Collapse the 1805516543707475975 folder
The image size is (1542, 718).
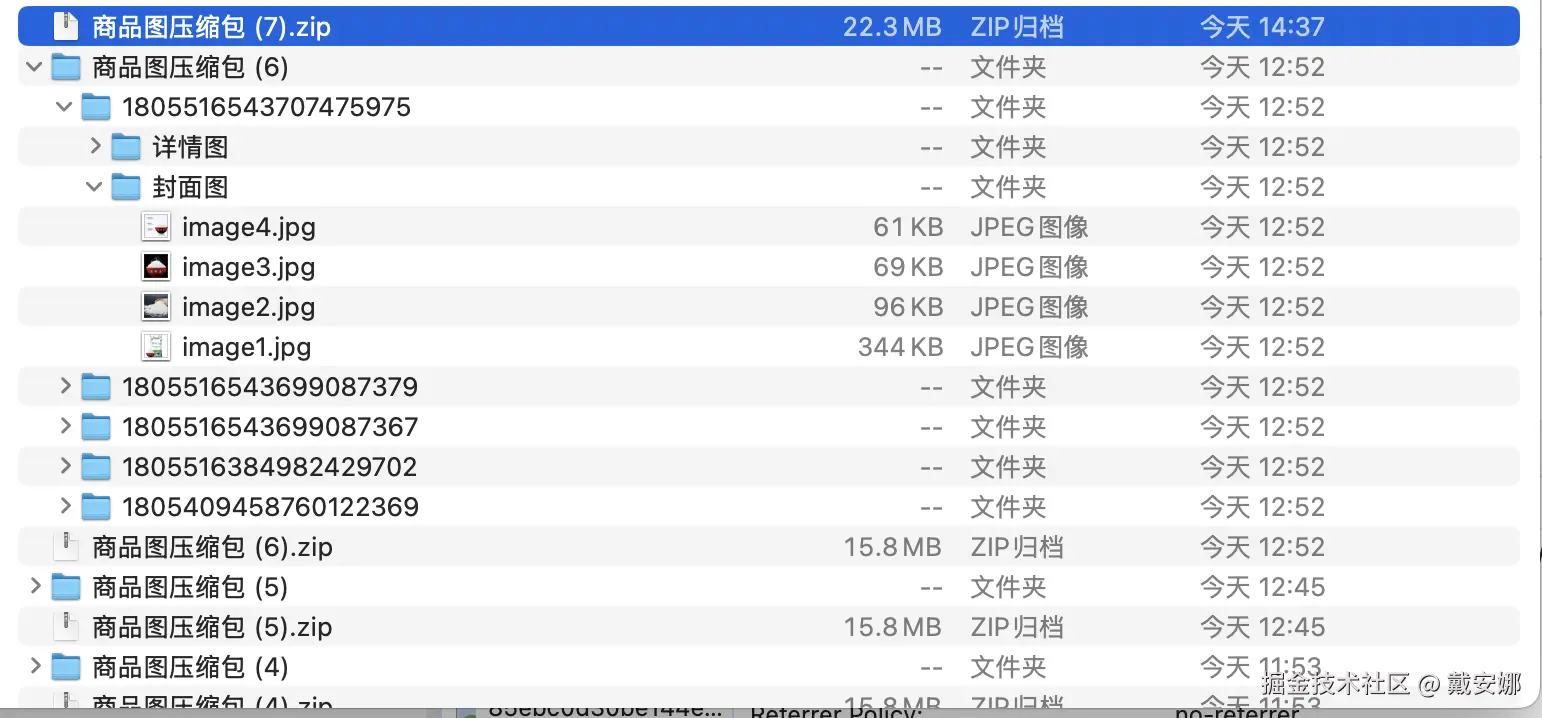(65, 107)
